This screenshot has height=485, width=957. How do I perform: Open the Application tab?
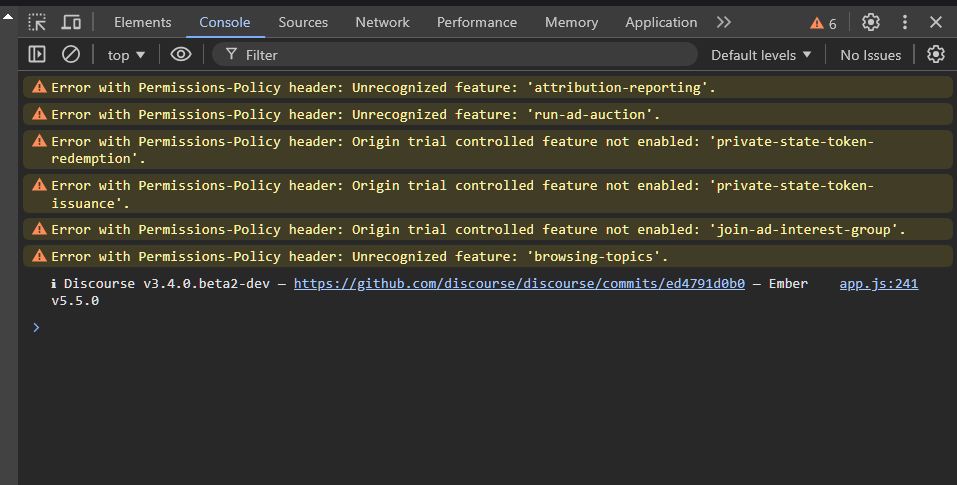click(x=661, y=23)
